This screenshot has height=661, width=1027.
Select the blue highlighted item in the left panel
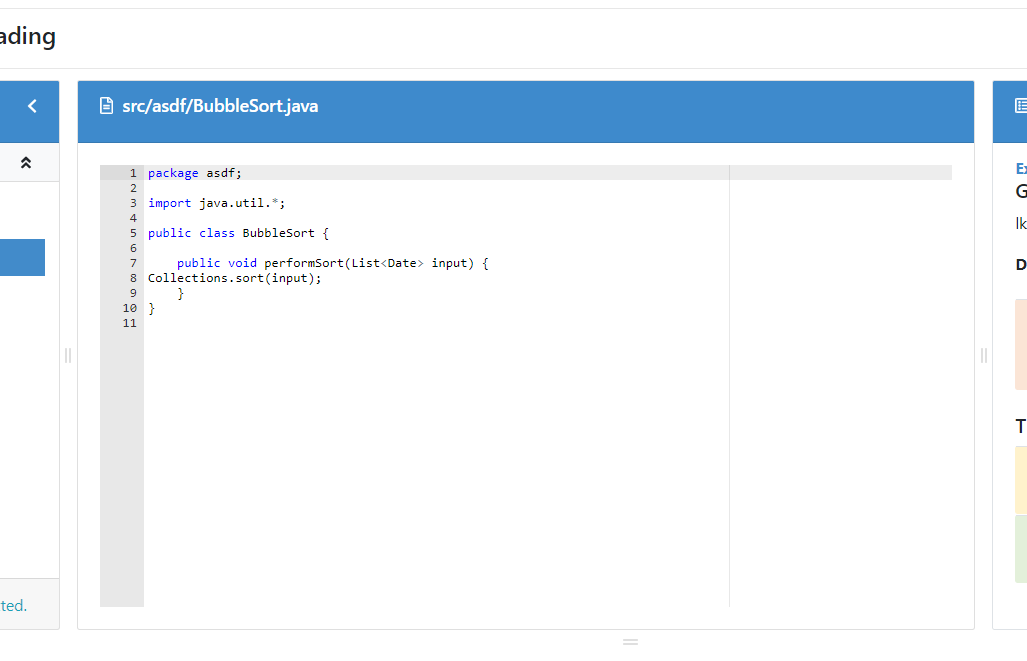coord(22,257)
